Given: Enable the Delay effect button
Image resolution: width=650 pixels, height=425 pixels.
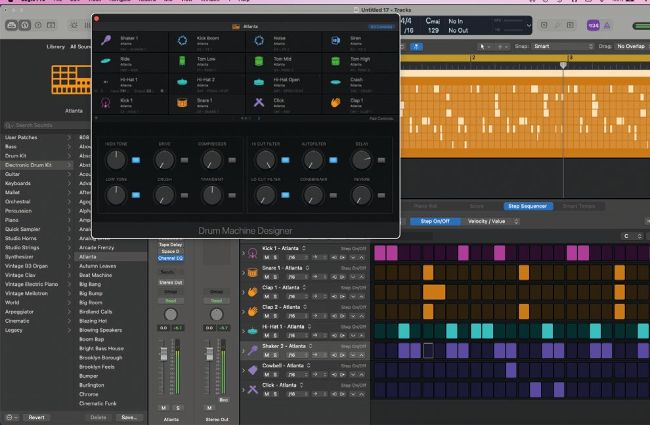Looking at the screenshot, I should 381,160.
